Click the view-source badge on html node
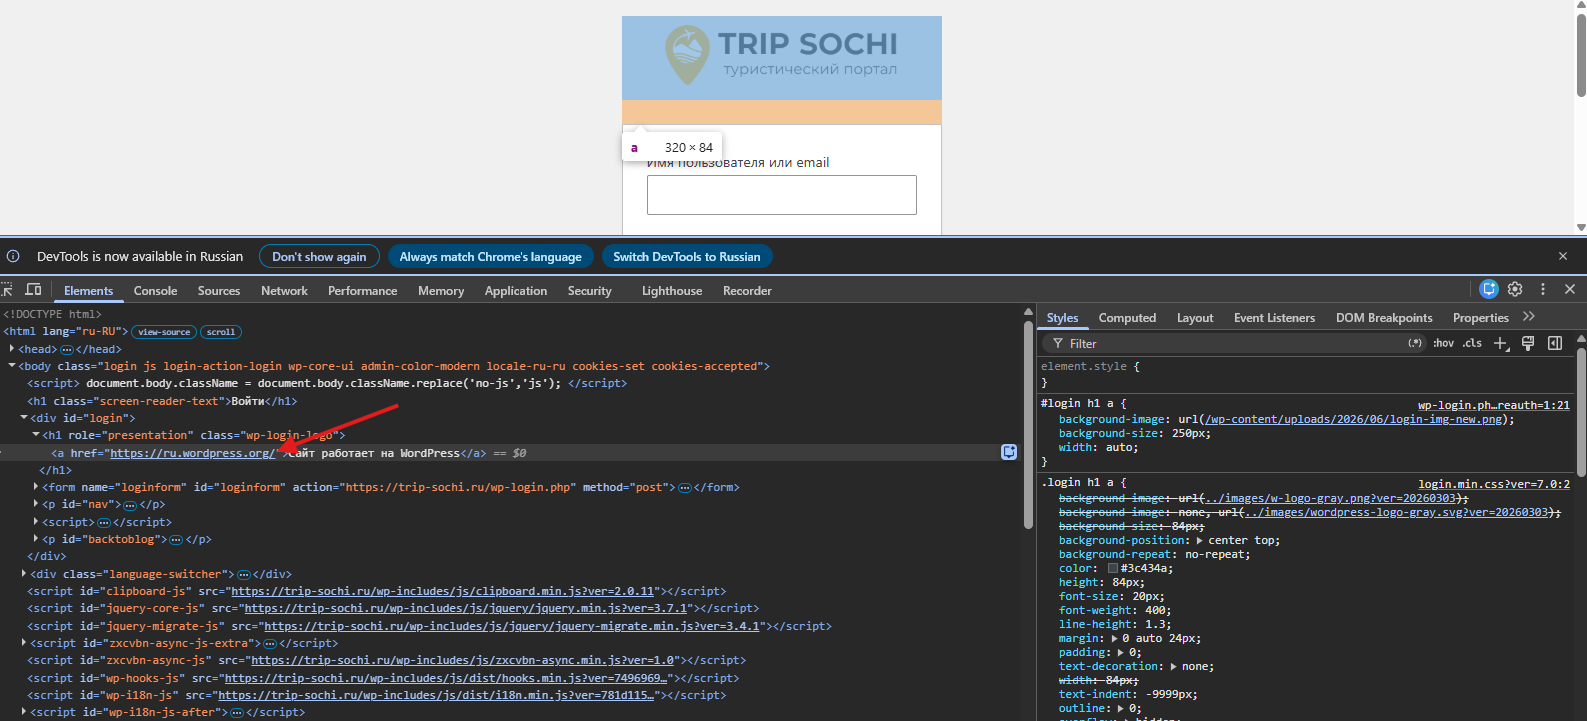Image resolution: width=1587 pixels, height=721 pixels. click(164, 332)
